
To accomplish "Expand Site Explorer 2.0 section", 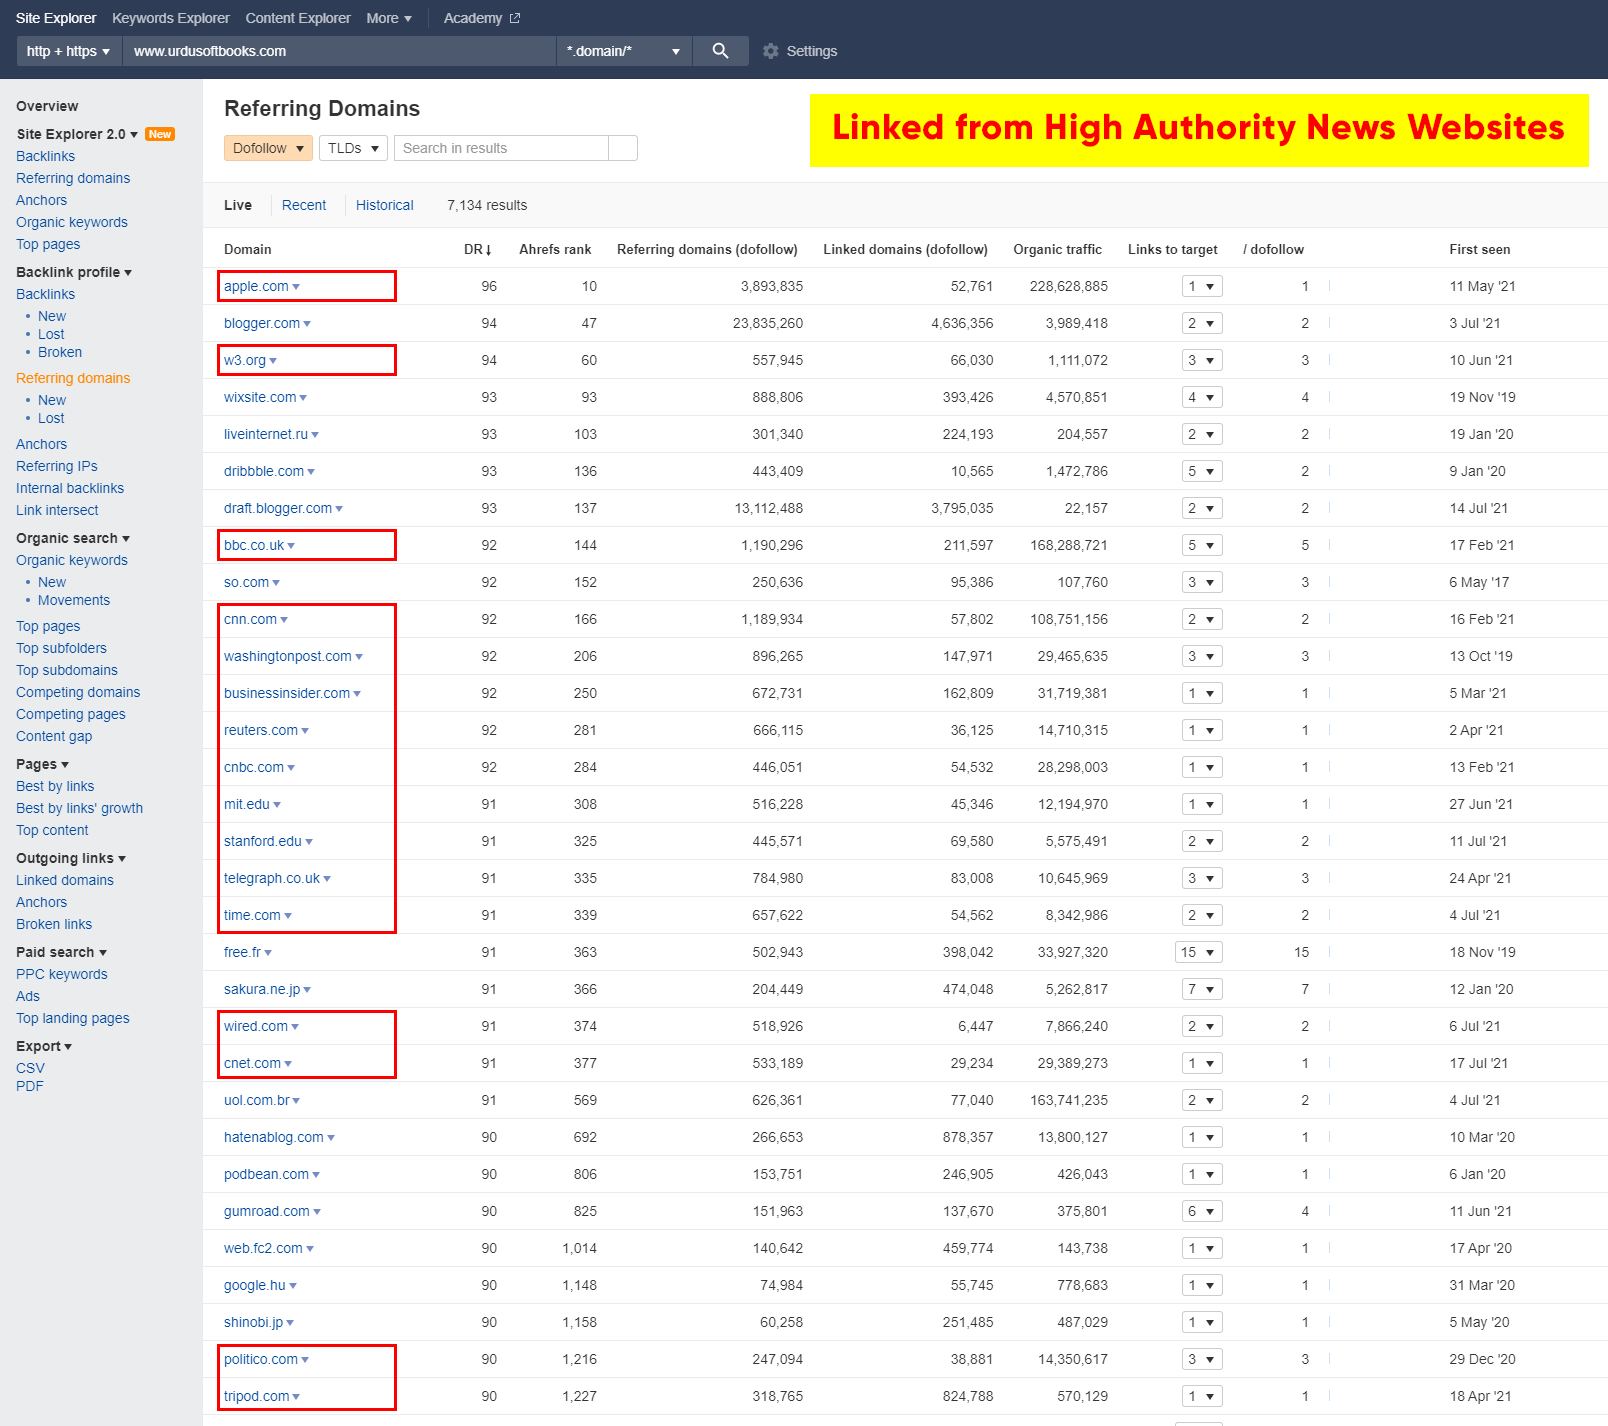I will coord(77,134).
